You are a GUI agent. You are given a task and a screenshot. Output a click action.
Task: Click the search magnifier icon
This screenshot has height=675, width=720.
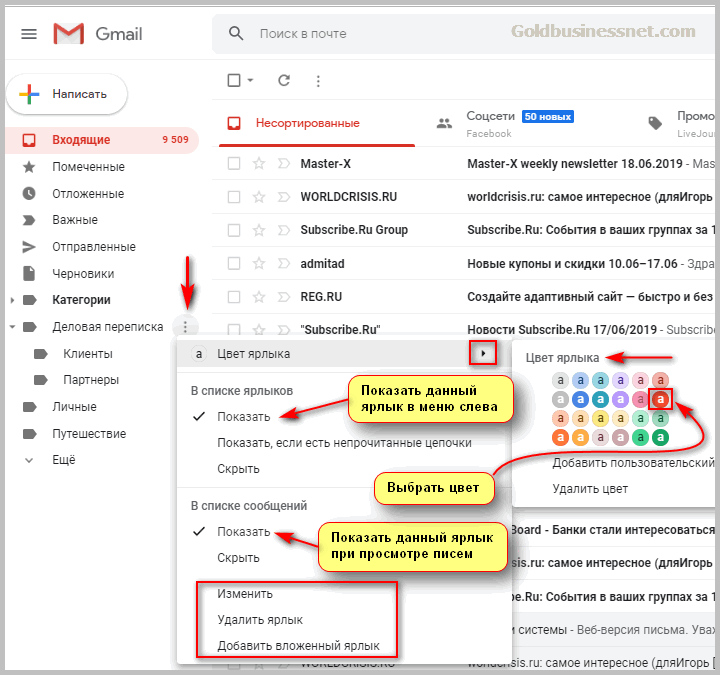236,34
